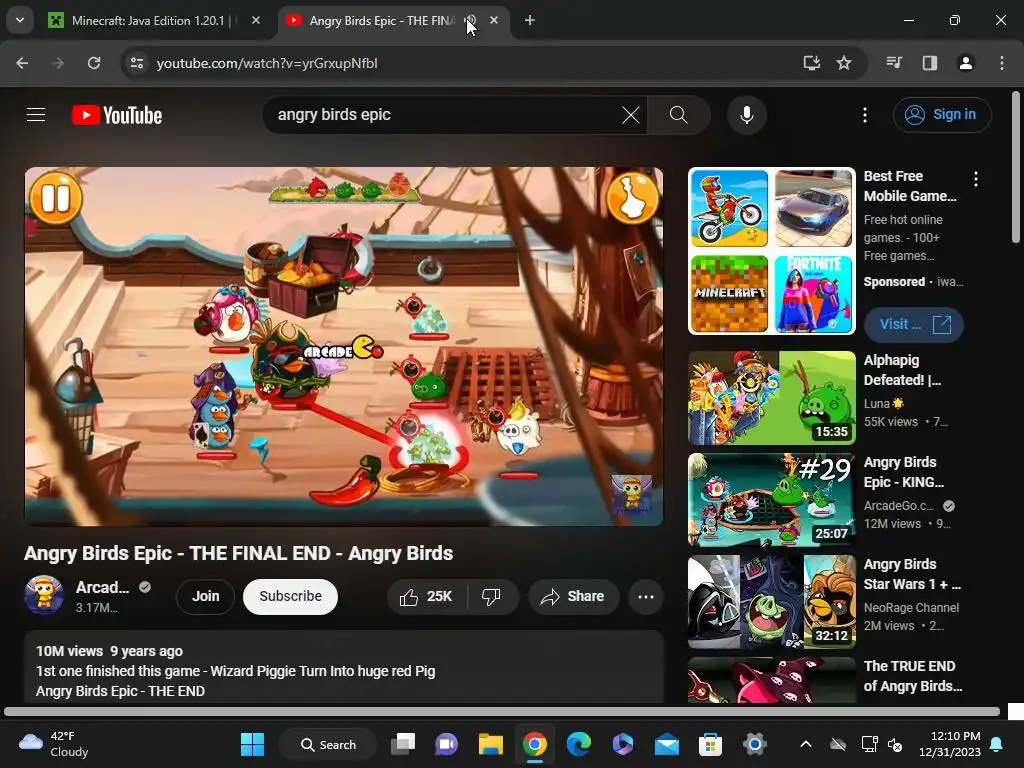
Task: Open Microsoft Edge from taskbar
Action: point(579,744)
